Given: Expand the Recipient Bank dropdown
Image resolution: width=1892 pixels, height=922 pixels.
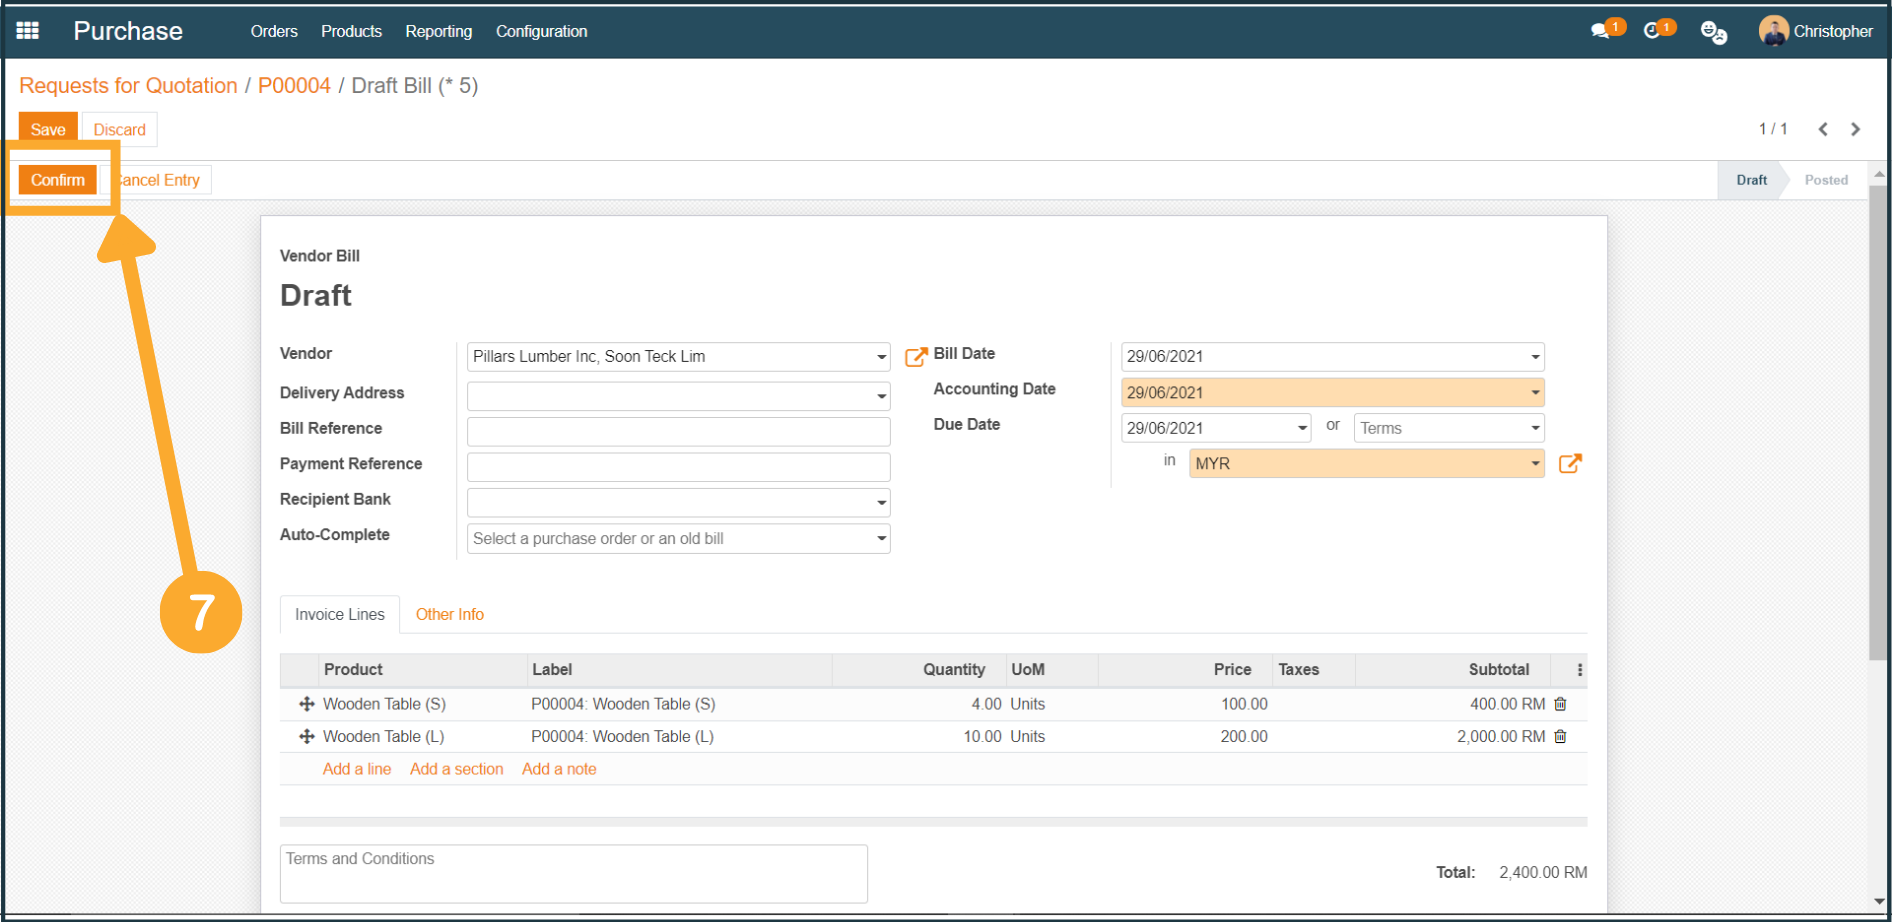Looking at the screenshot, I should coord(881,503).
